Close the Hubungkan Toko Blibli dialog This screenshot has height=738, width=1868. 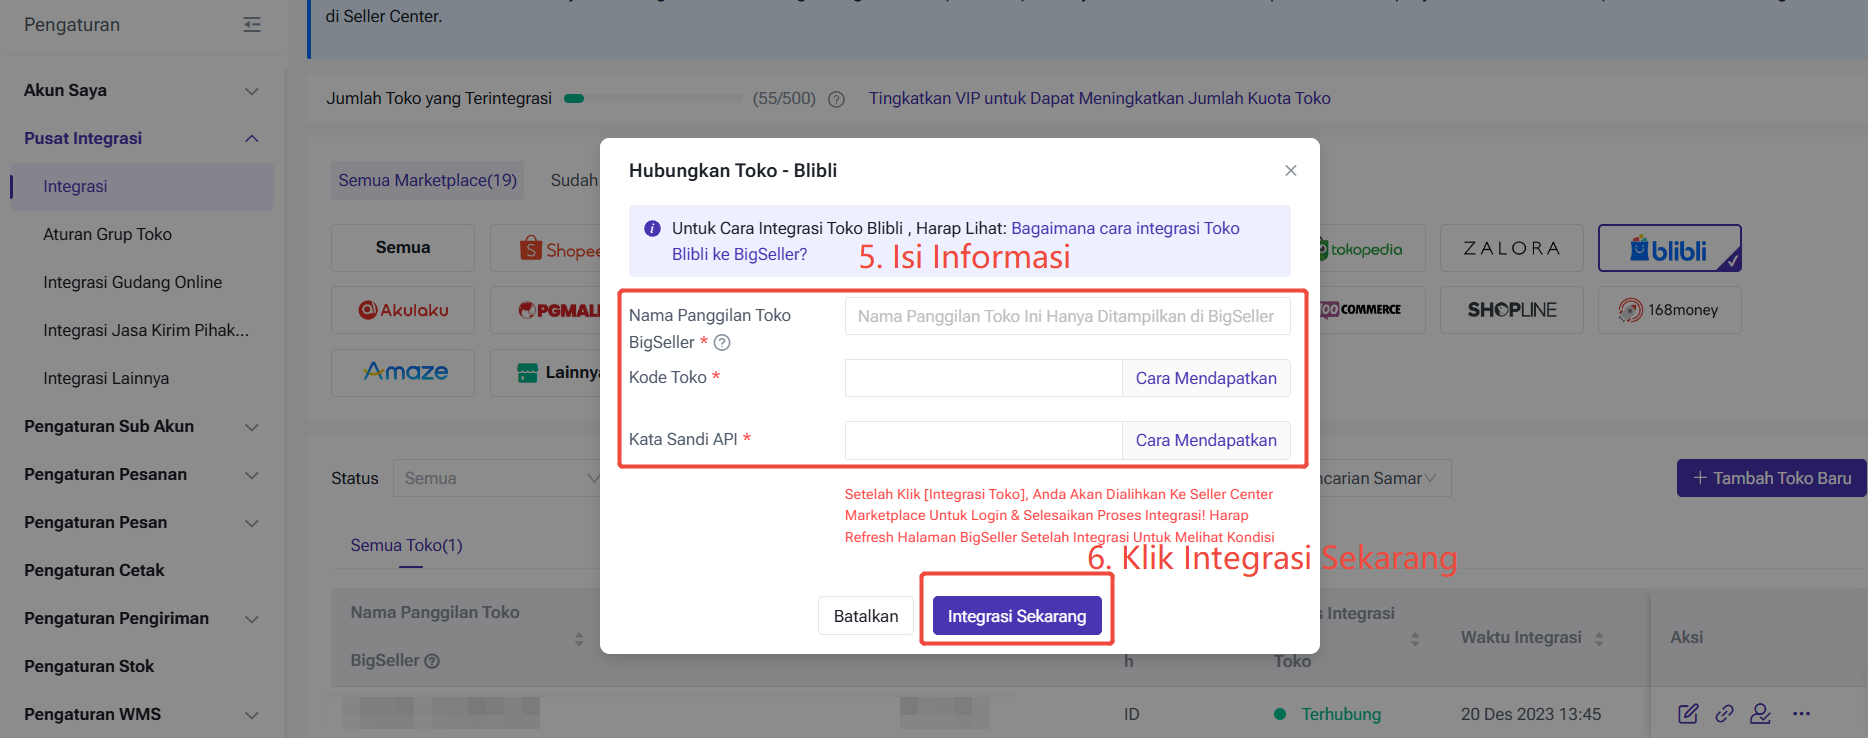coord(1290,171)
